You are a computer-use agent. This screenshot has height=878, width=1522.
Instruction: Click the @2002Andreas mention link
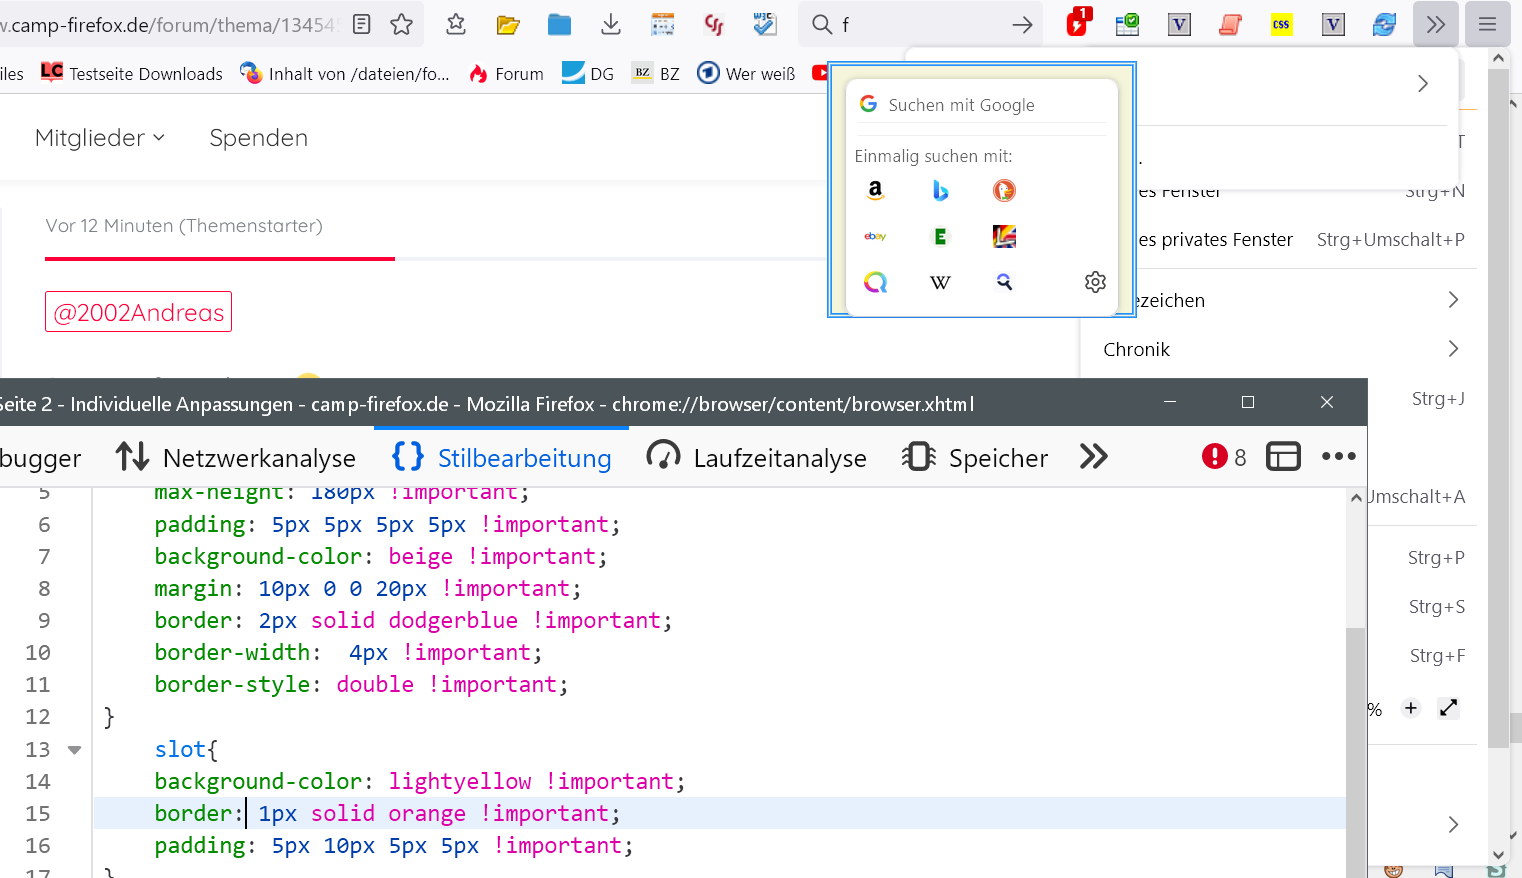coord(138,312)
